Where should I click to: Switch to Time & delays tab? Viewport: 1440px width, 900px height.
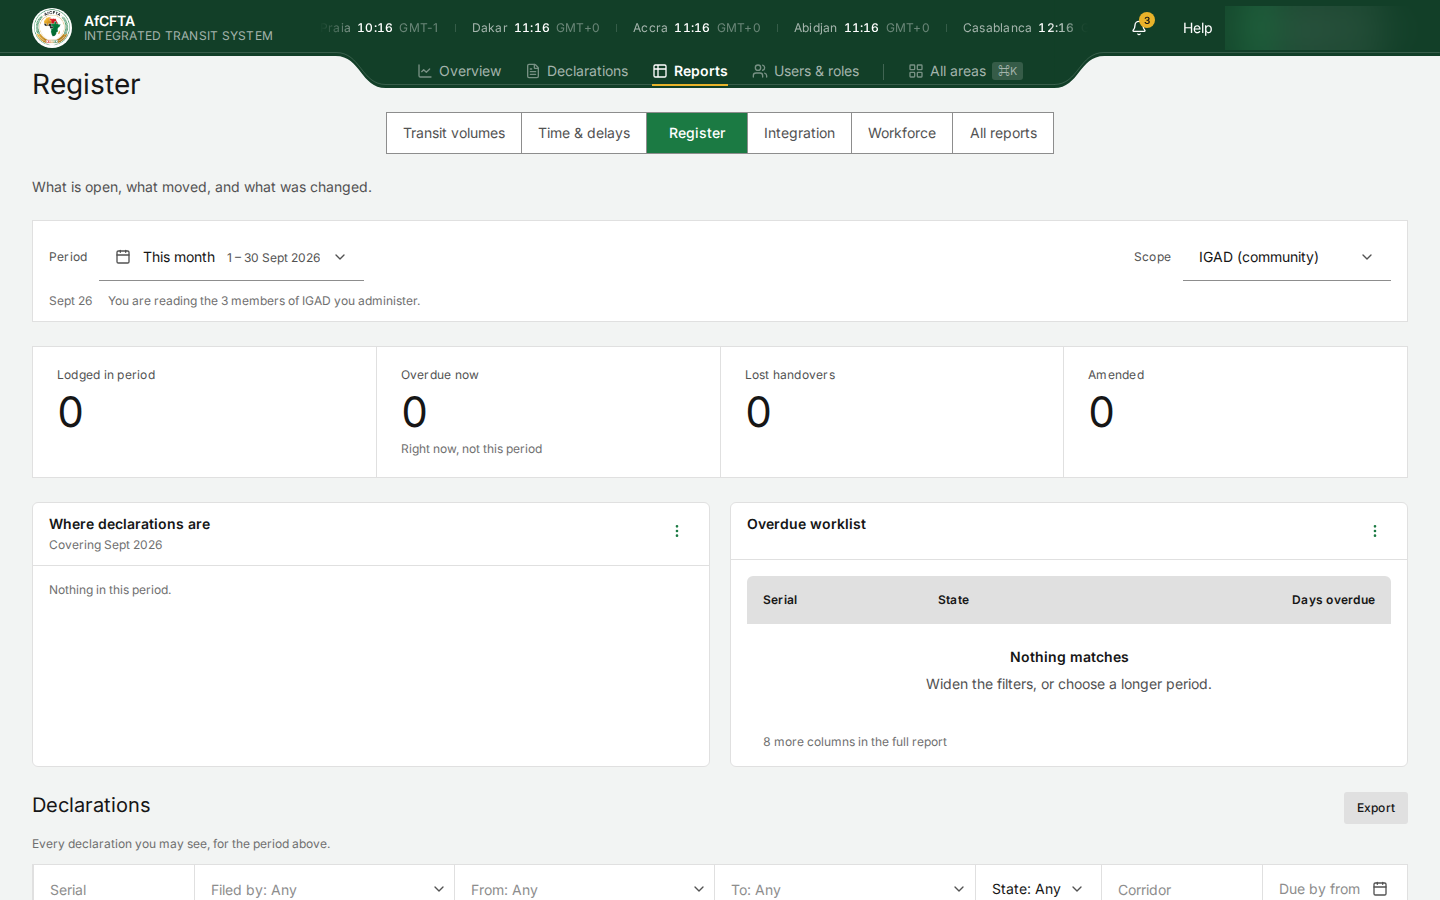tap(584, 133)
